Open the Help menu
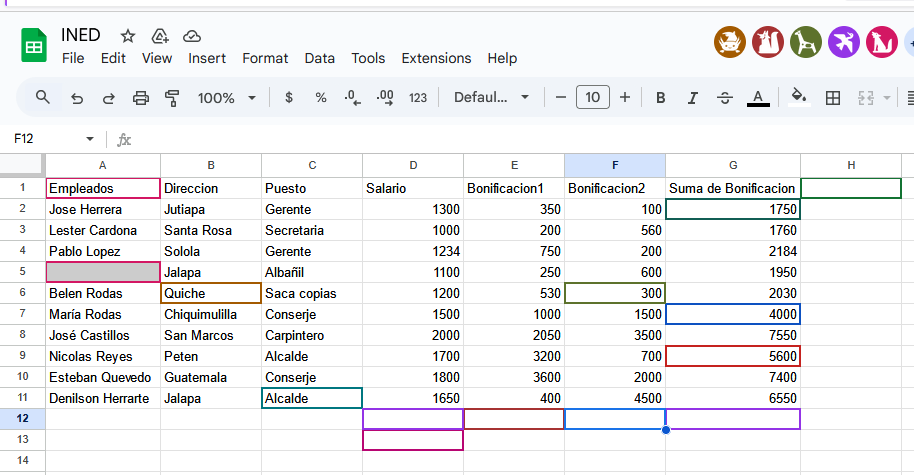 coord(502,58)
